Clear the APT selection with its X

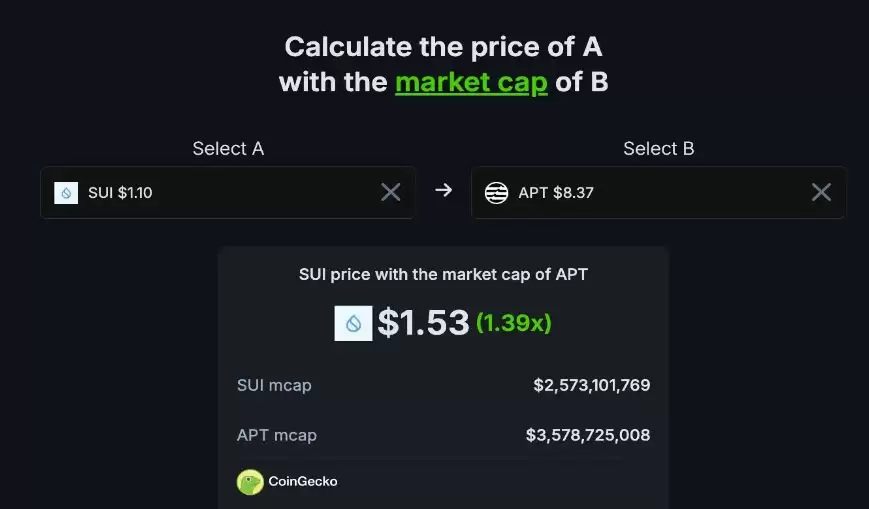tap(821, 192)
